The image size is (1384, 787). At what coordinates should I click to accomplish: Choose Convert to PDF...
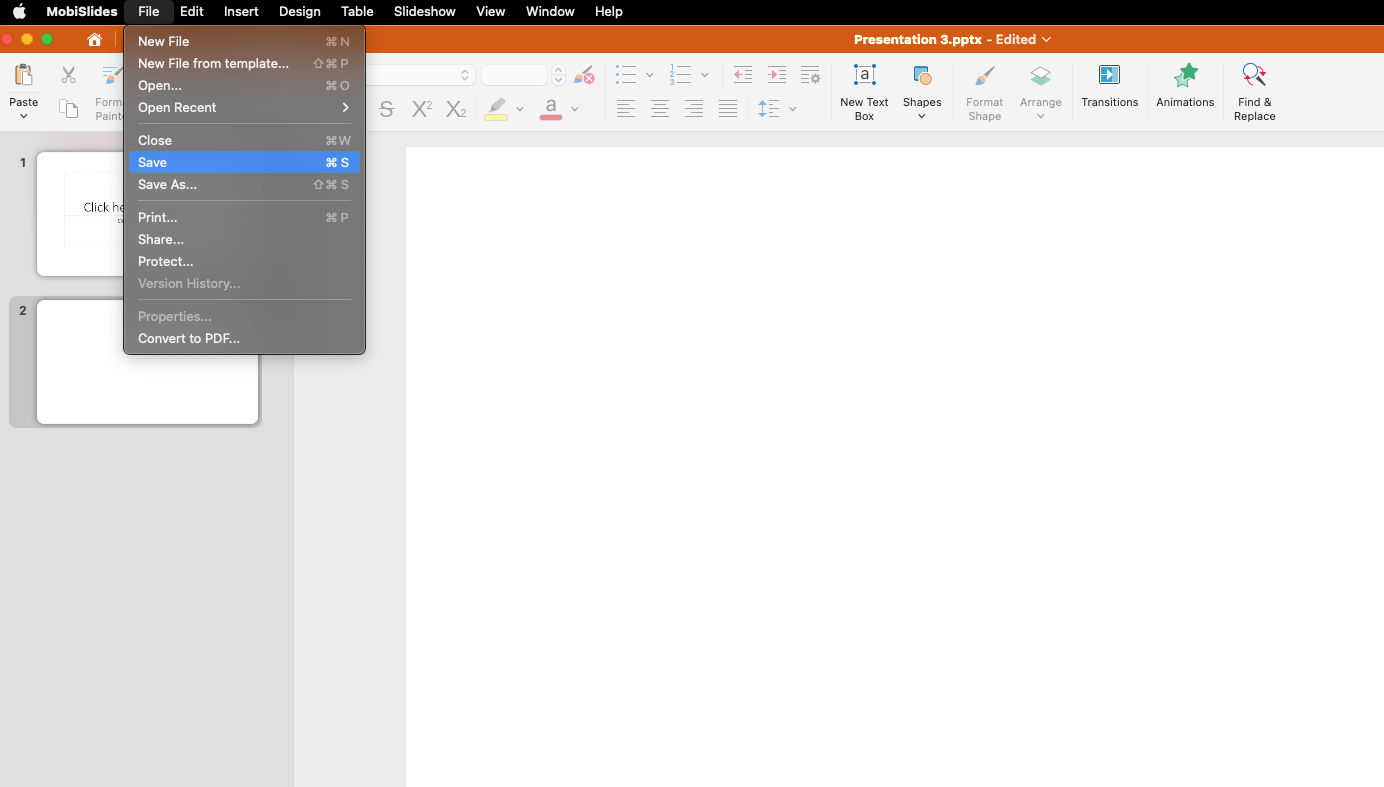coord(244,338)
